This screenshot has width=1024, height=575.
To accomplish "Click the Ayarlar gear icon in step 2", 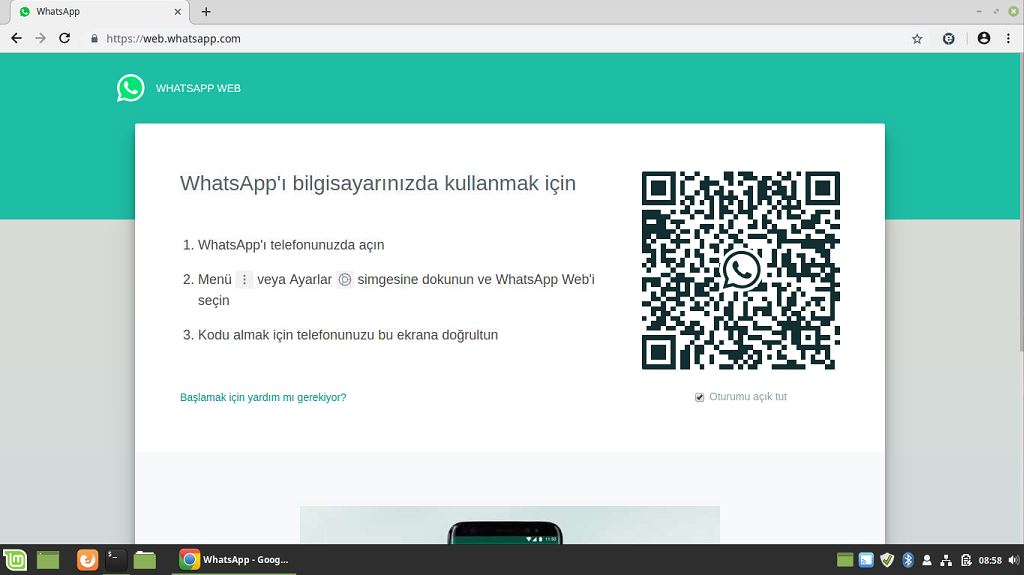I will 345,280.
